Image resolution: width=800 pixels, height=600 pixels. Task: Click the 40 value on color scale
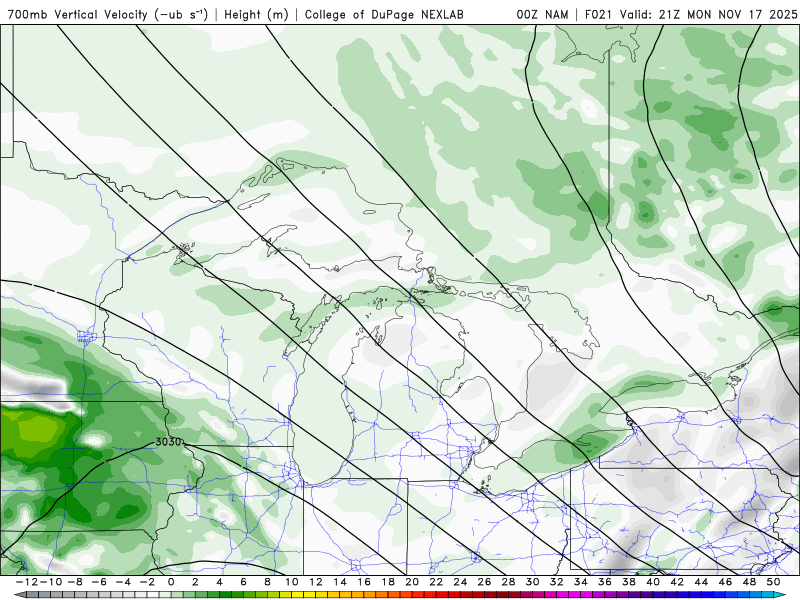pyautogui.click(x=653, y=582)
